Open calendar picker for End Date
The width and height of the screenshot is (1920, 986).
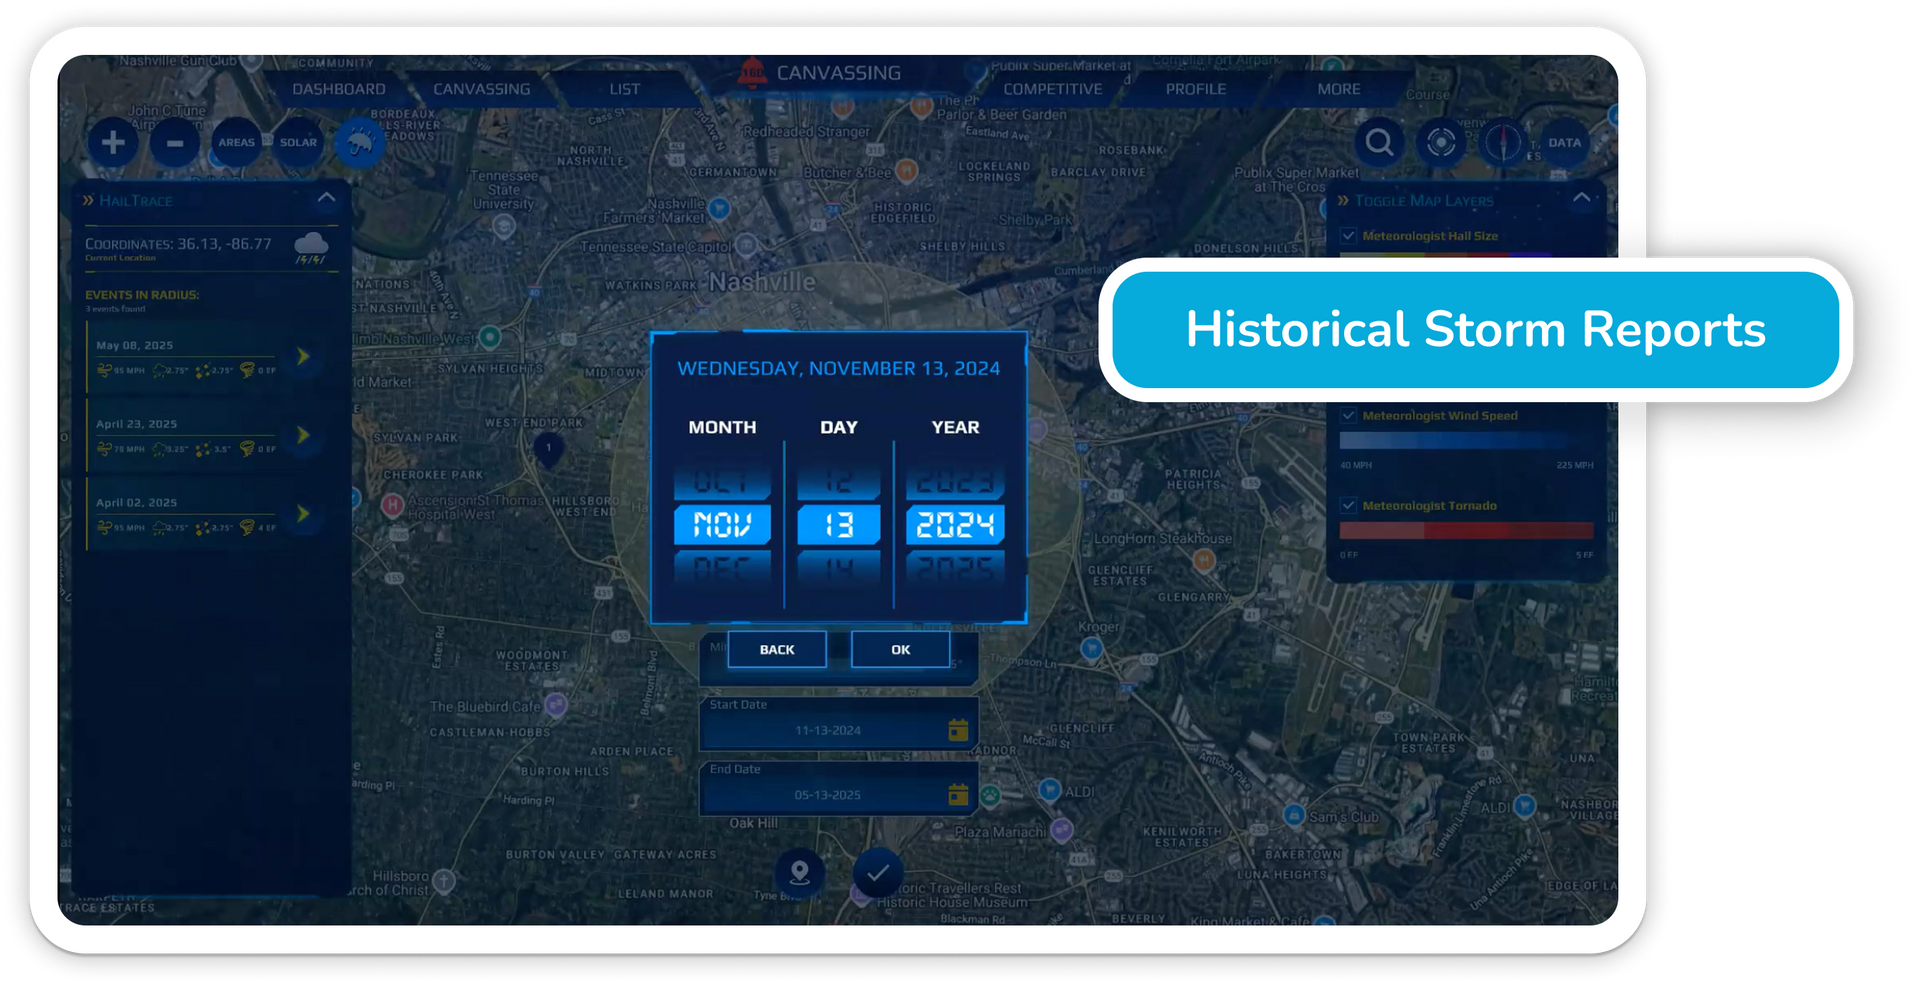(958, 794)
